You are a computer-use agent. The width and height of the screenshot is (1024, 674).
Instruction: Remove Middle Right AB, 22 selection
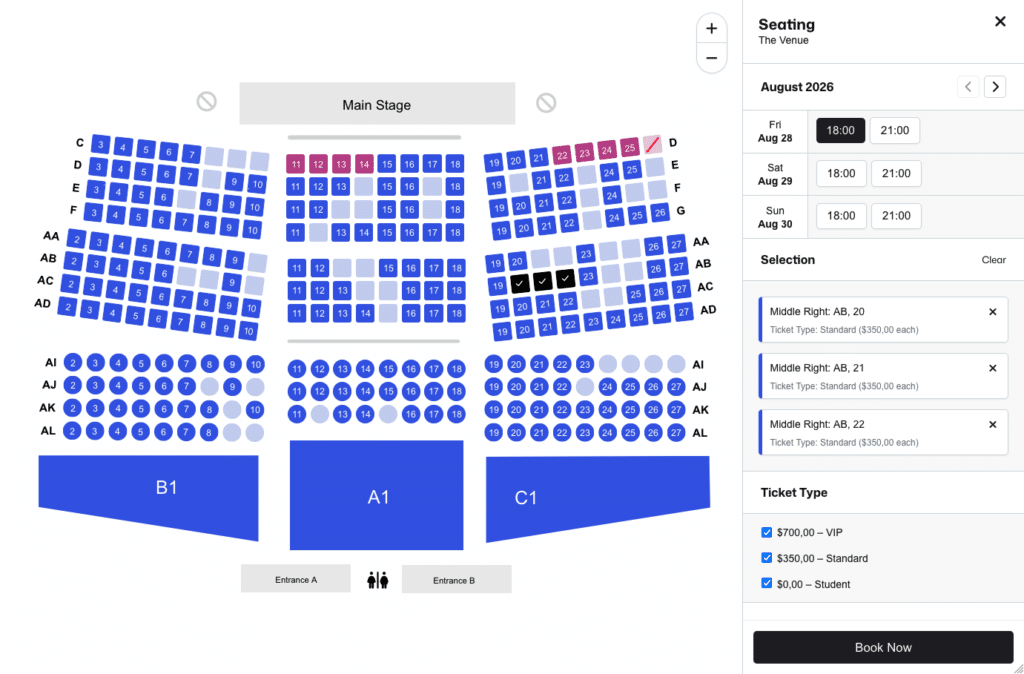993,425
